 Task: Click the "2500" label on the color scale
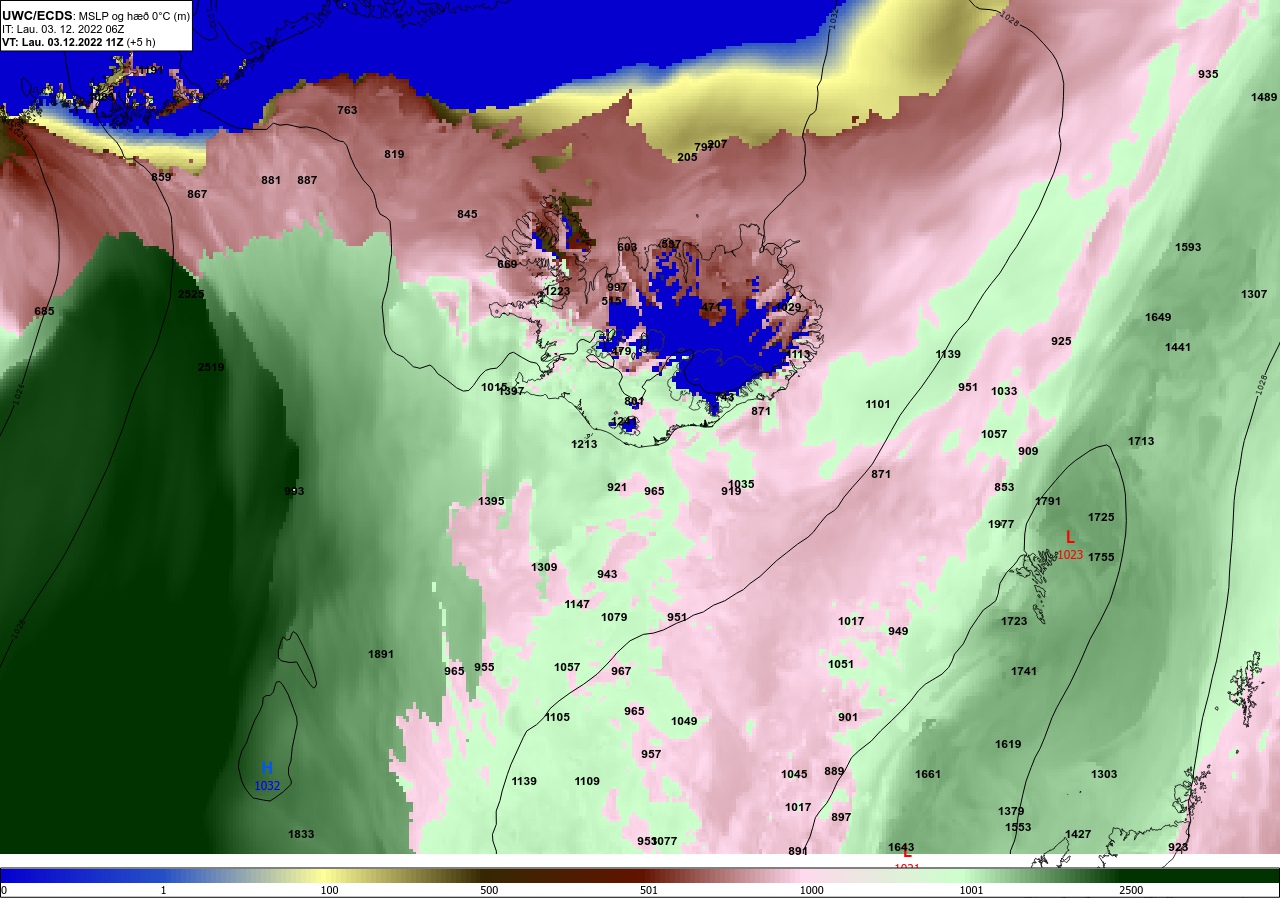pos(1131,890)
